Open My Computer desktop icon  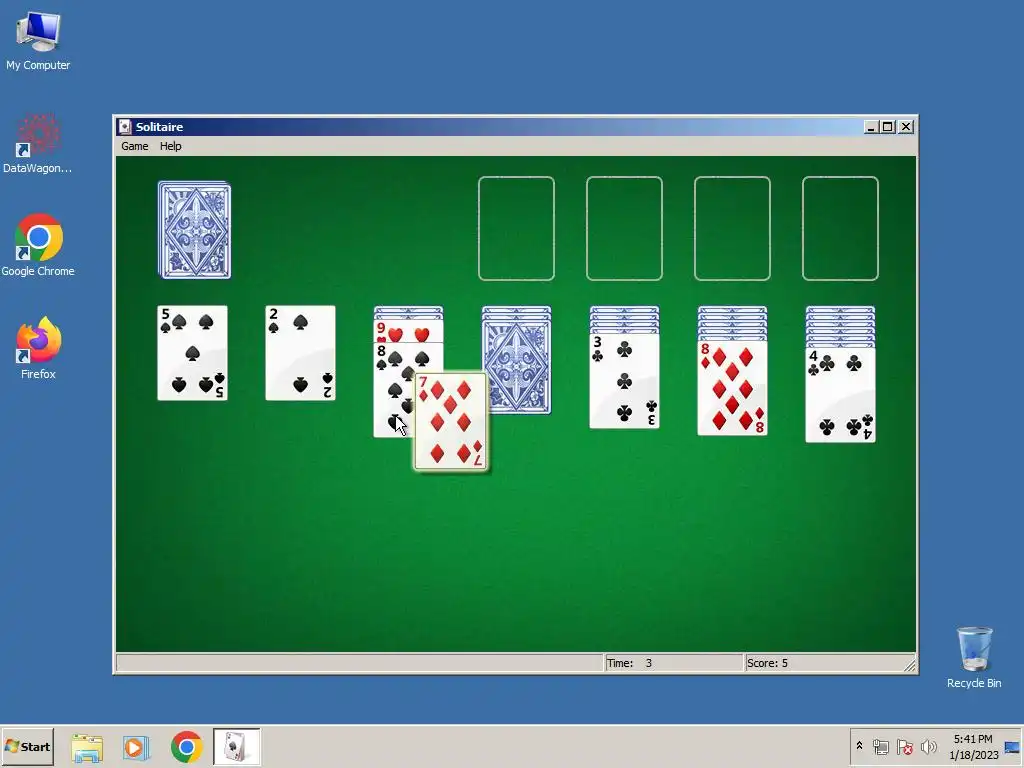click(x=38, y=40)
